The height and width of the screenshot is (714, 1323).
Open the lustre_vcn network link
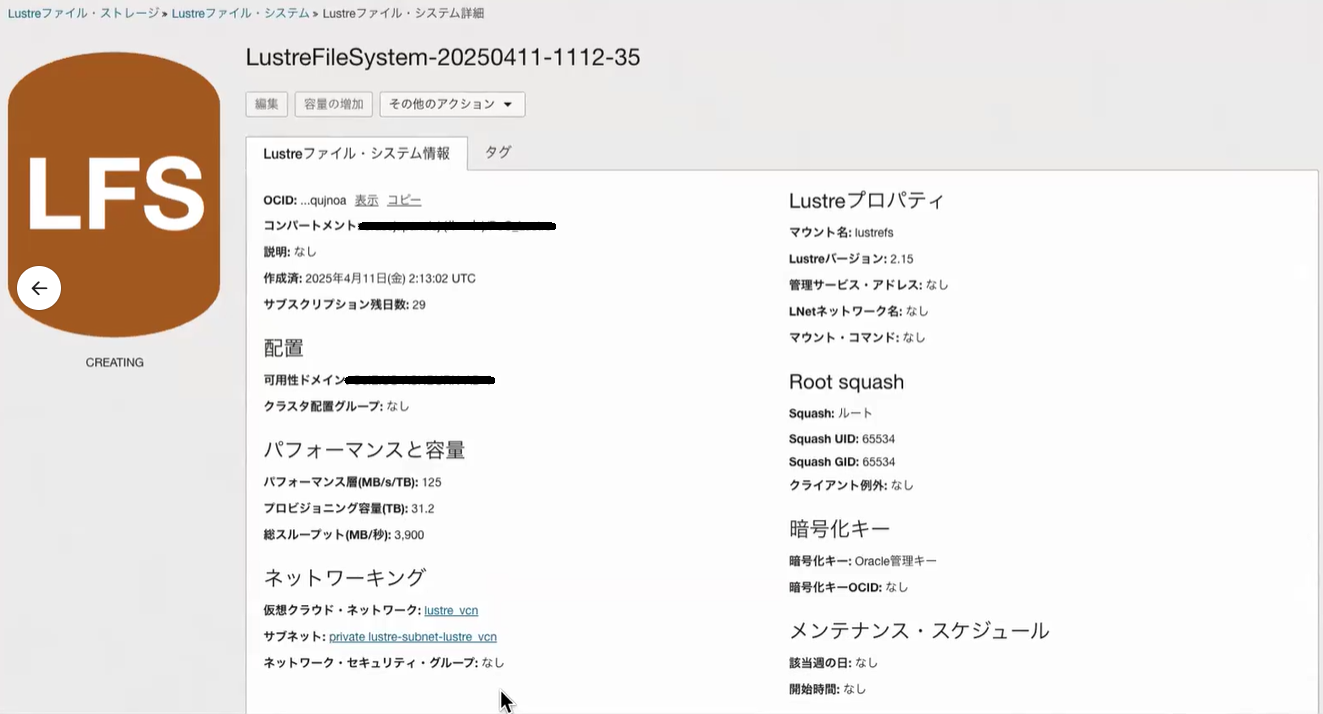click(451, 610)
